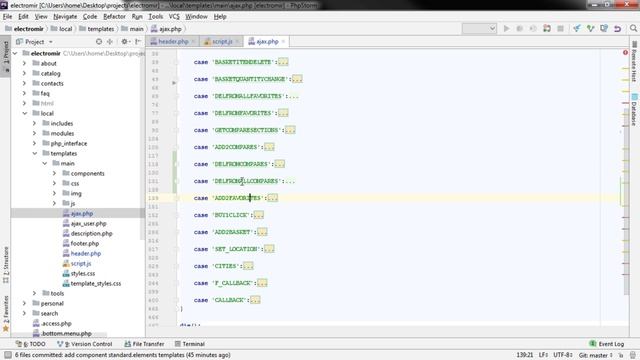
Task: Open Structure side tool window
Action: (6, 265)
